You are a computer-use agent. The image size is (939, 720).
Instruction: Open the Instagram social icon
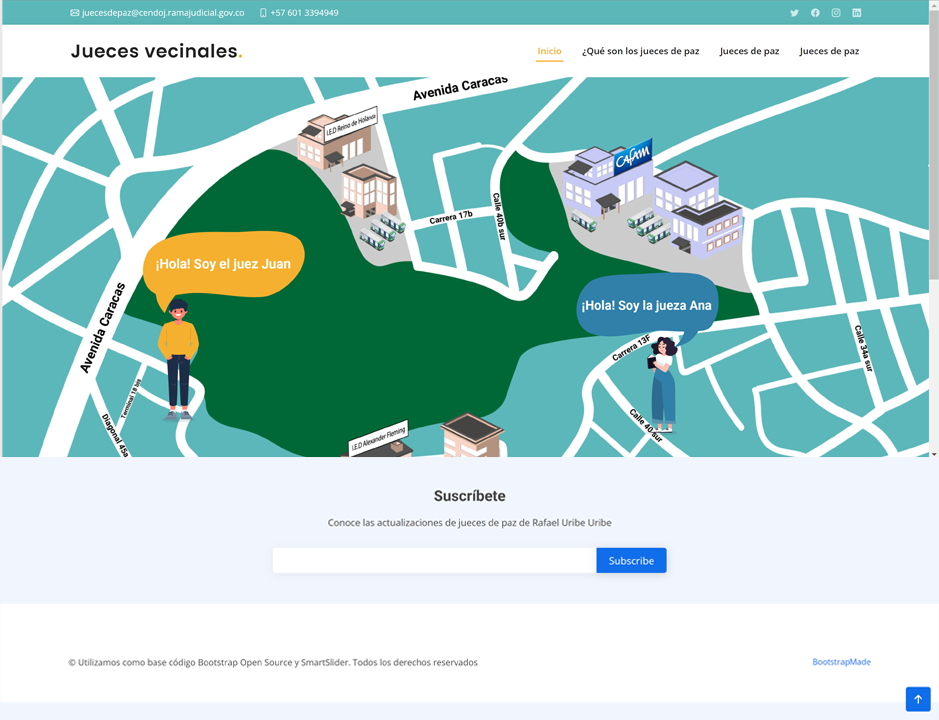[836, 13]
